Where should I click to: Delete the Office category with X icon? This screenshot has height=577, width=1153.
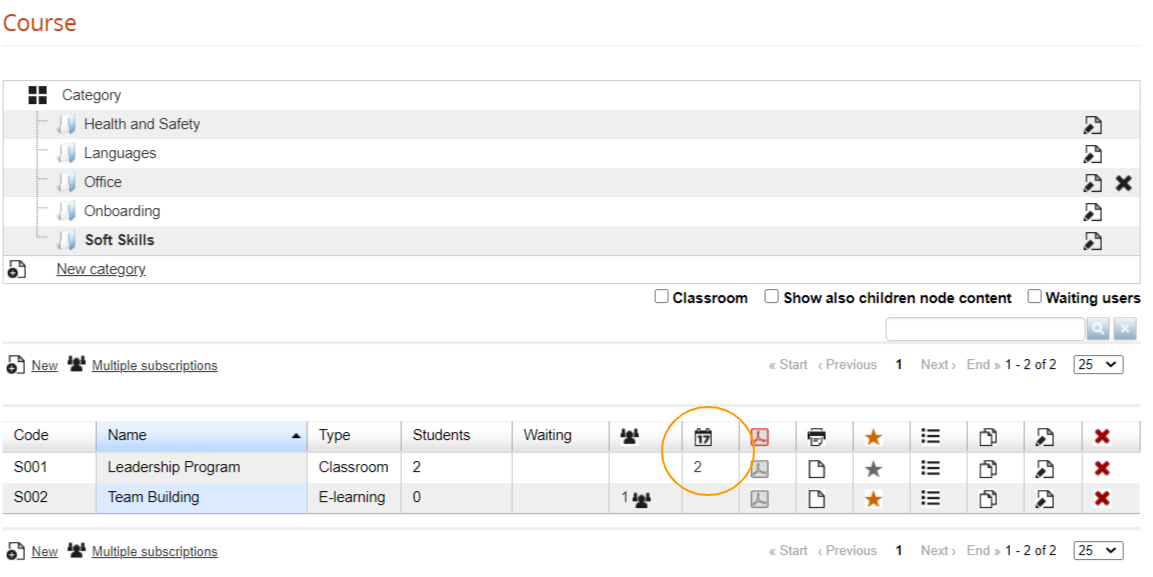[1123, 183]
